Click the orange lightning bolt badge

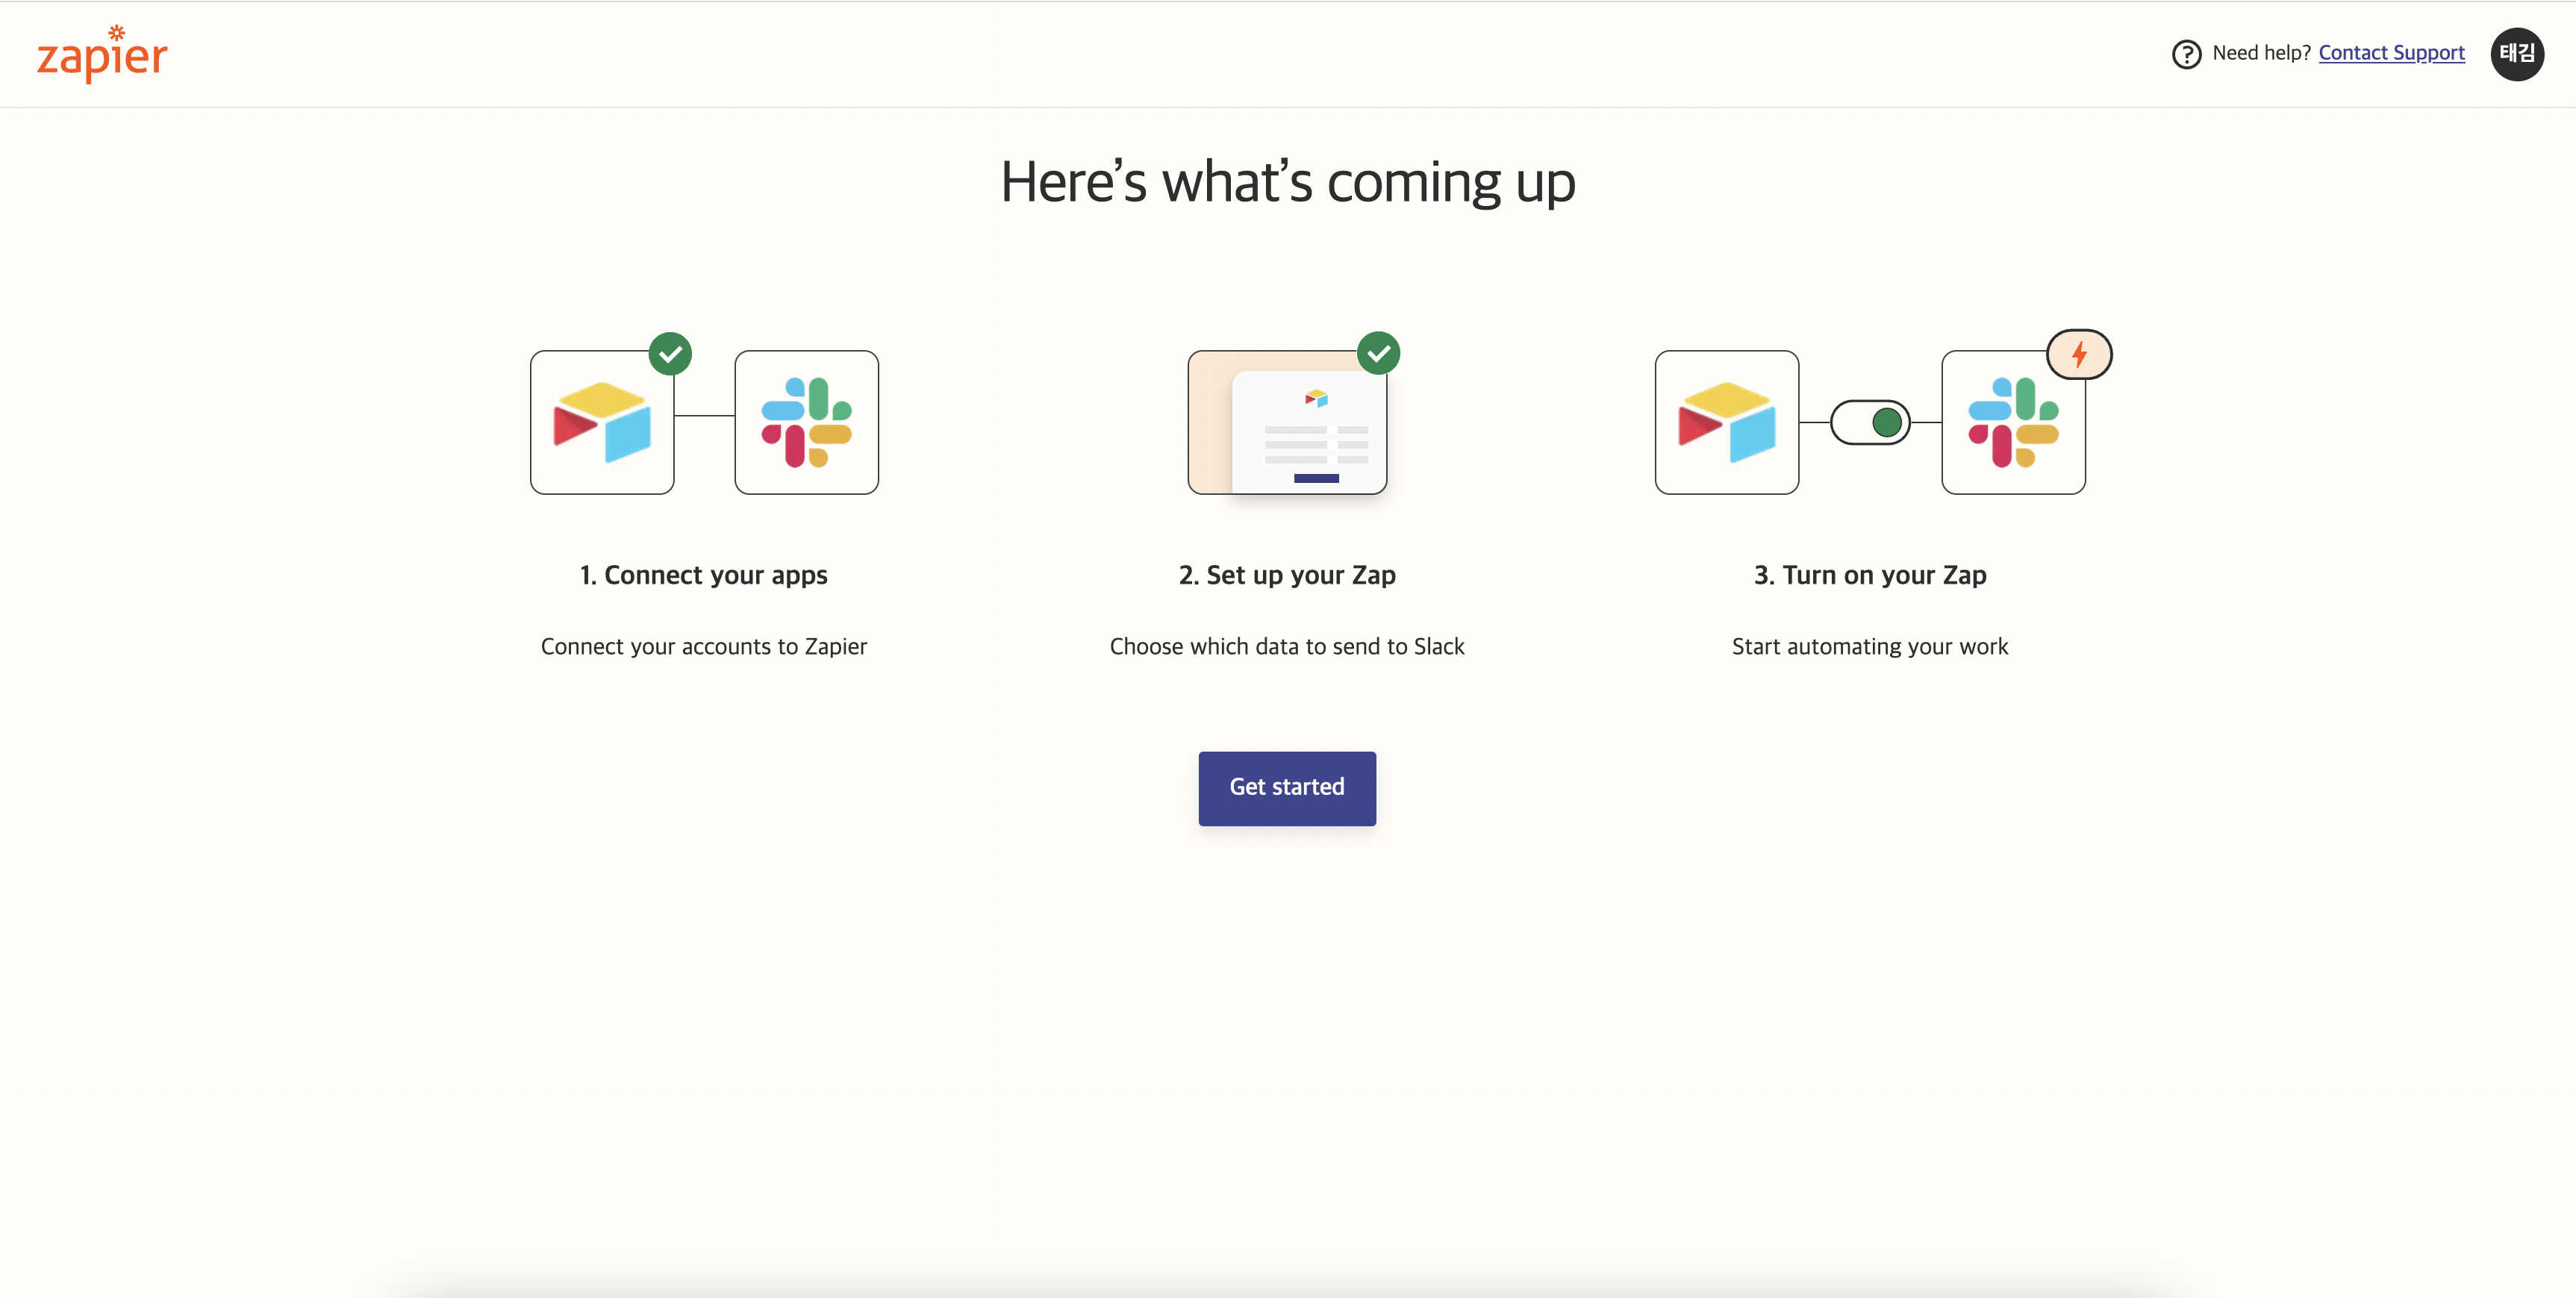click(2079, 354)
